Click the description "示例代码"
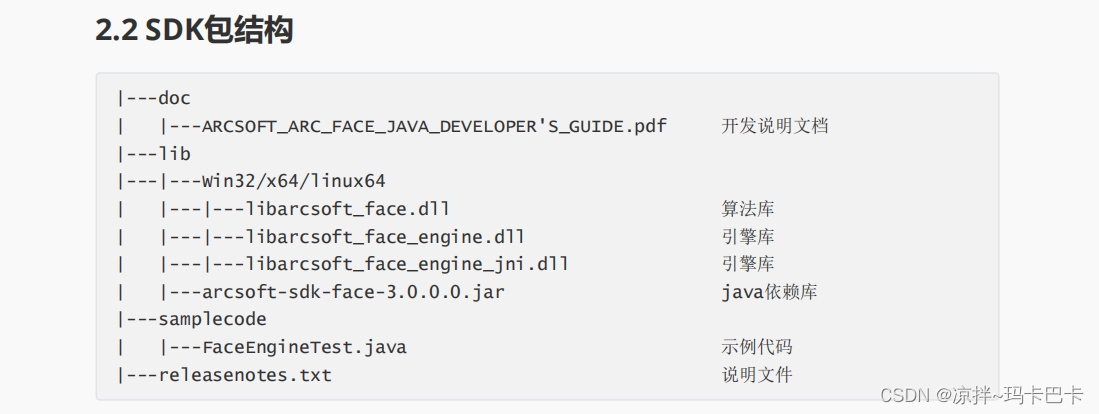Image resolution: width=1099 pixels, height=414 pixels. pos(757,347)
